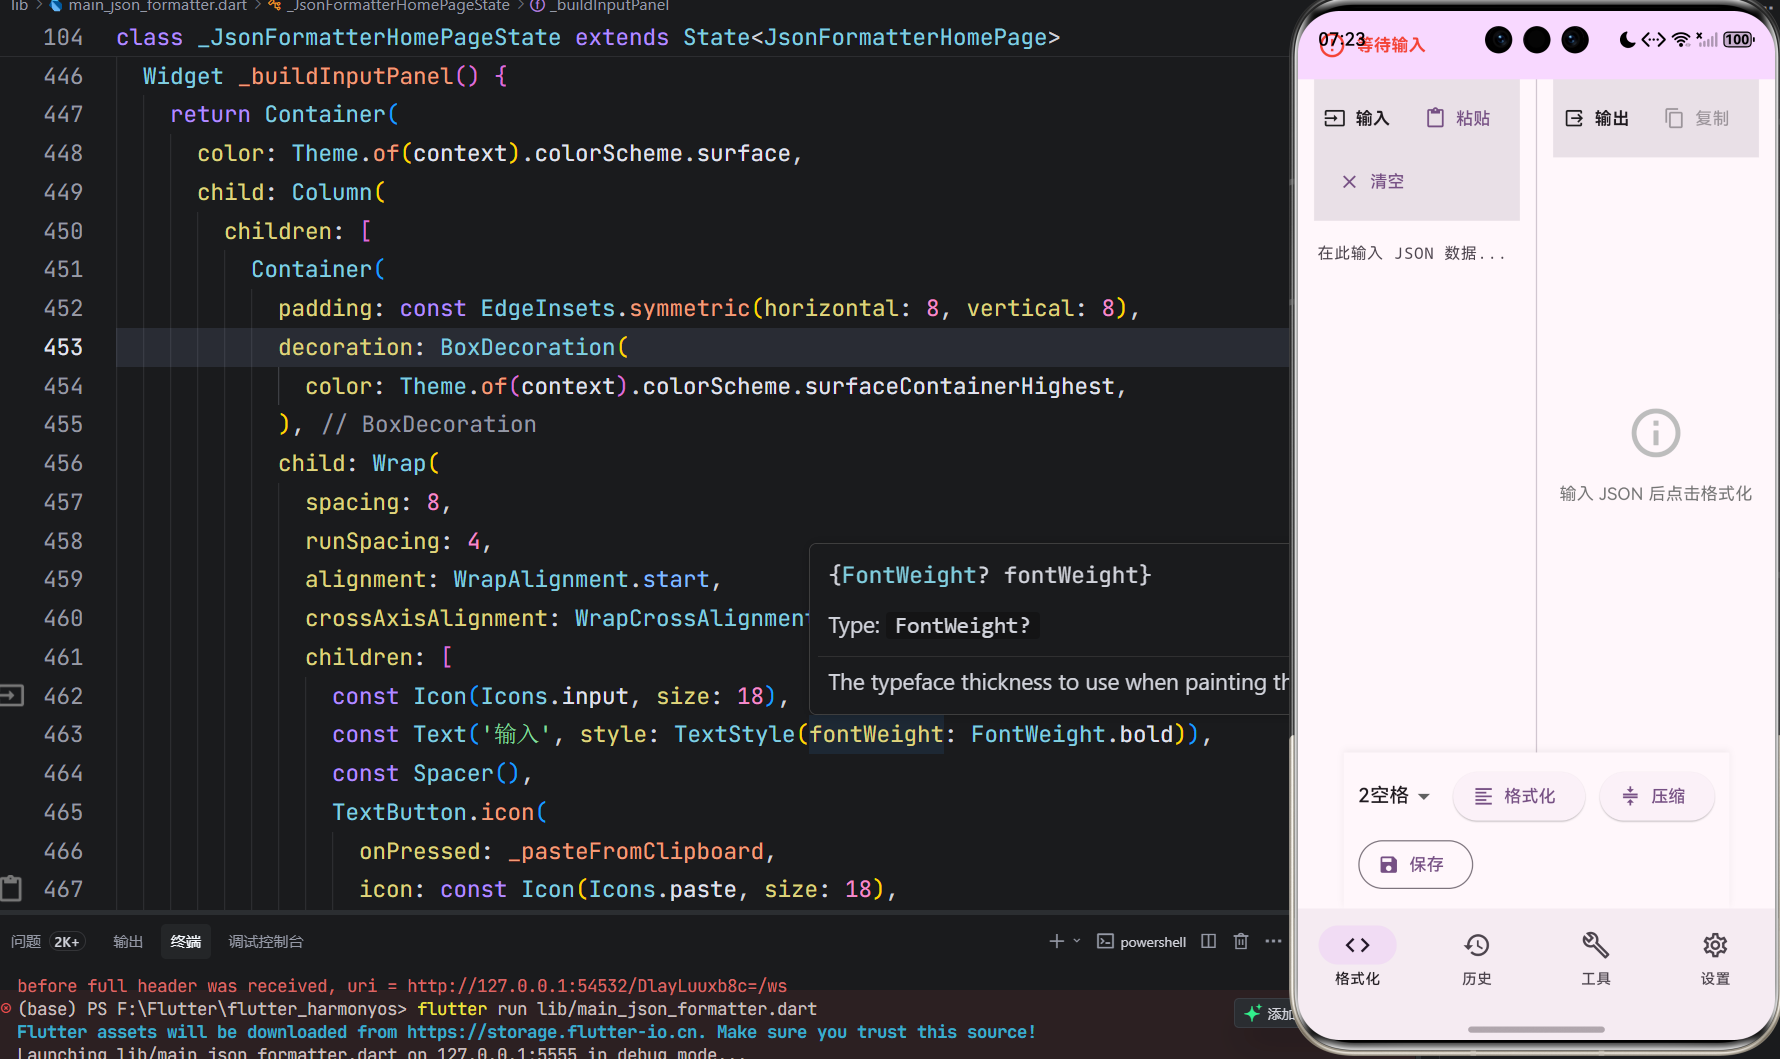This screenshot has width=1780, height=1059.
Task: Focus the JSON input text field
Action: pos(1416,253)
